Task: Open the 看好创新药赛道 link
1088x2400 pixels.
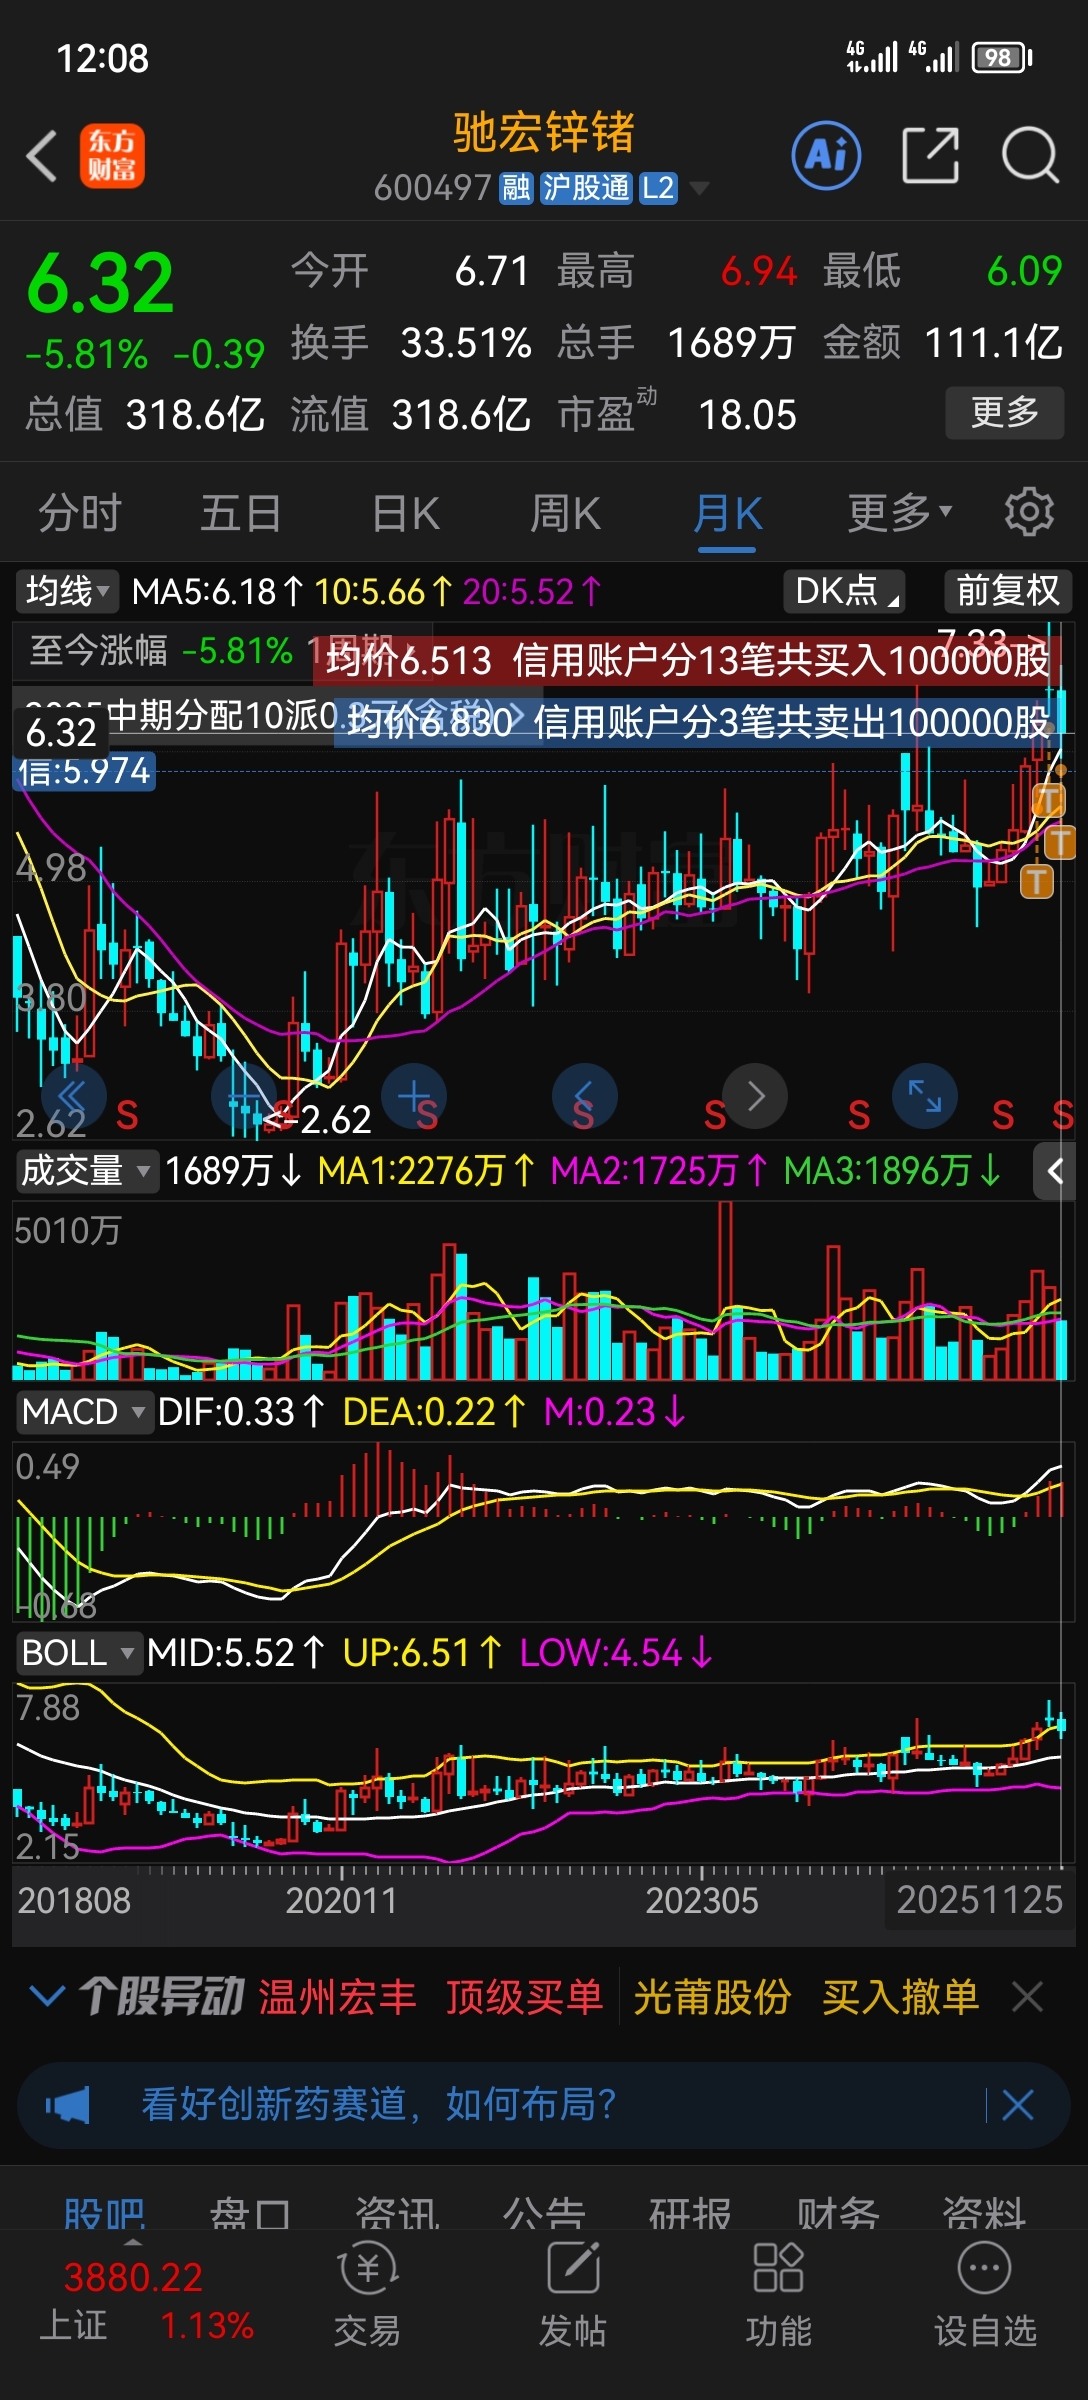Action: coord(379,2105)
